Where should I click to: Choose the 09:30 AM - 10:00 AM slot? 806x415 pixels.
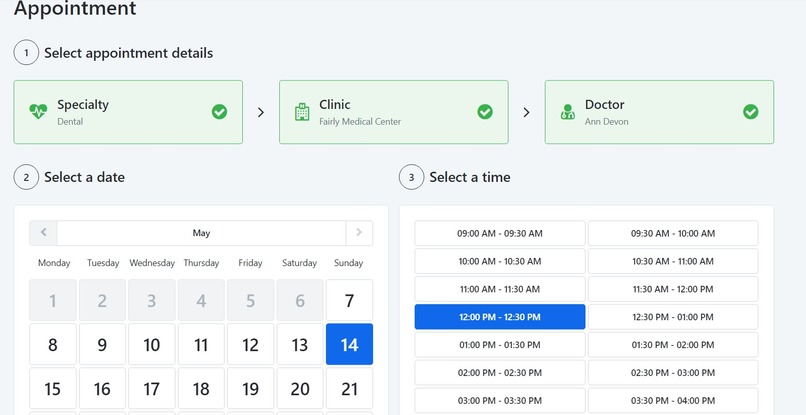[x=673, y=233]
